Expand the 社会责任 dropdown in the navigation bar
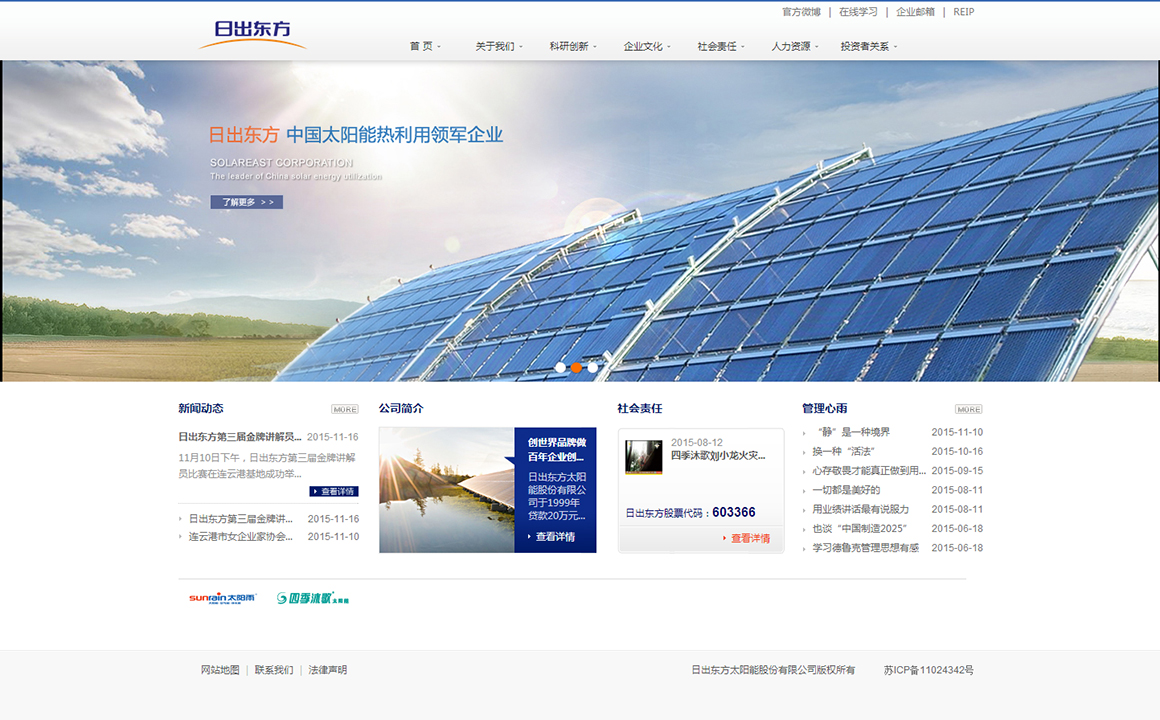 pyautogui.click(x=721, y=46)
